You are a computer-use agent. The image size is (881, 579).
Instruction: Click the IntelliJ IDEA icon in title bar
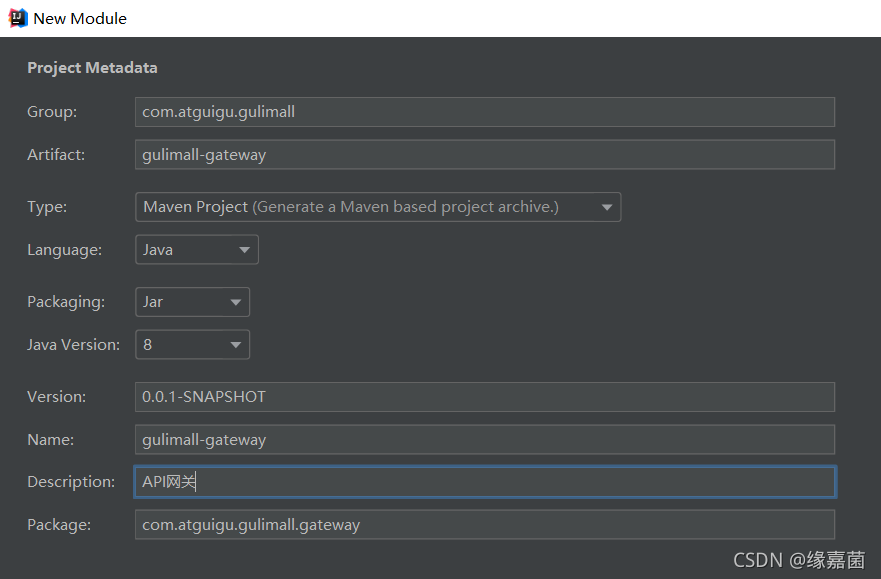pyautogui.click(x=17, y=18)
